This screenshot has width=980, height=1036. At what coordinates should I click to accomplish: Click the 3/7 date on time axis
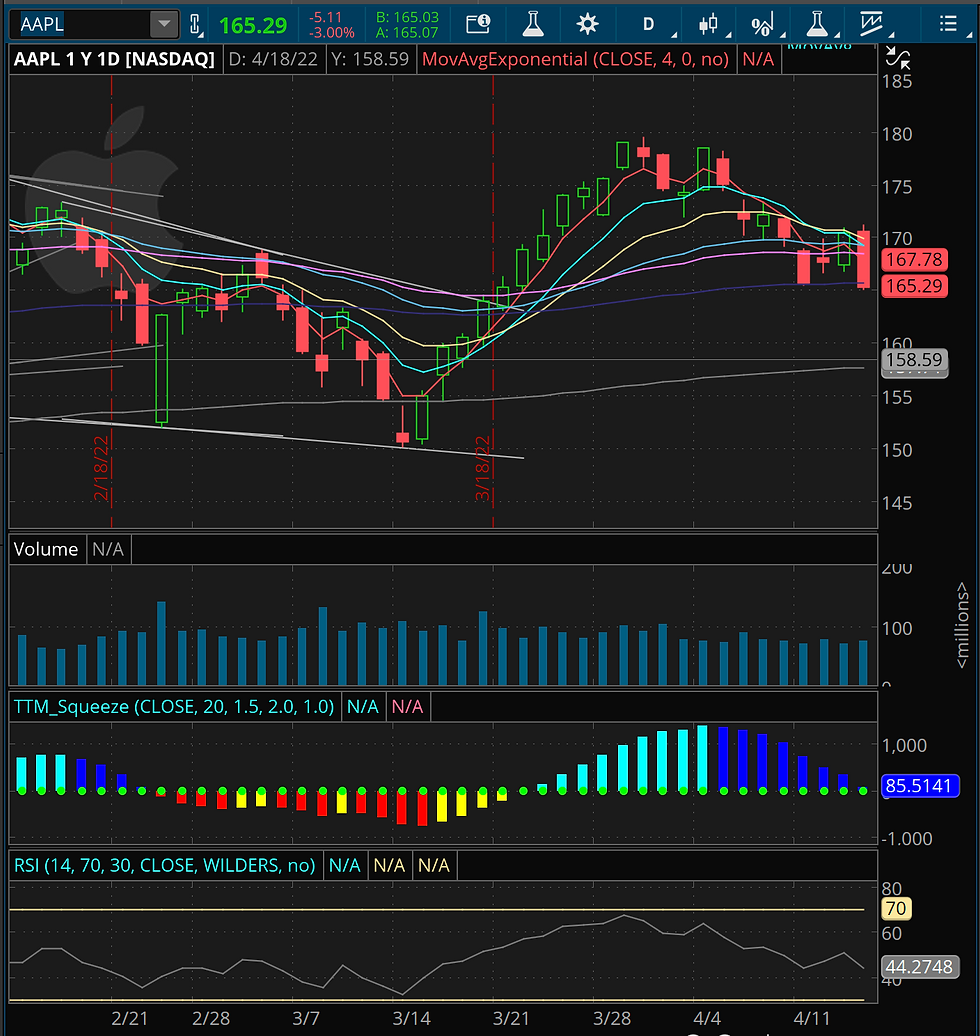point(306,1018)
